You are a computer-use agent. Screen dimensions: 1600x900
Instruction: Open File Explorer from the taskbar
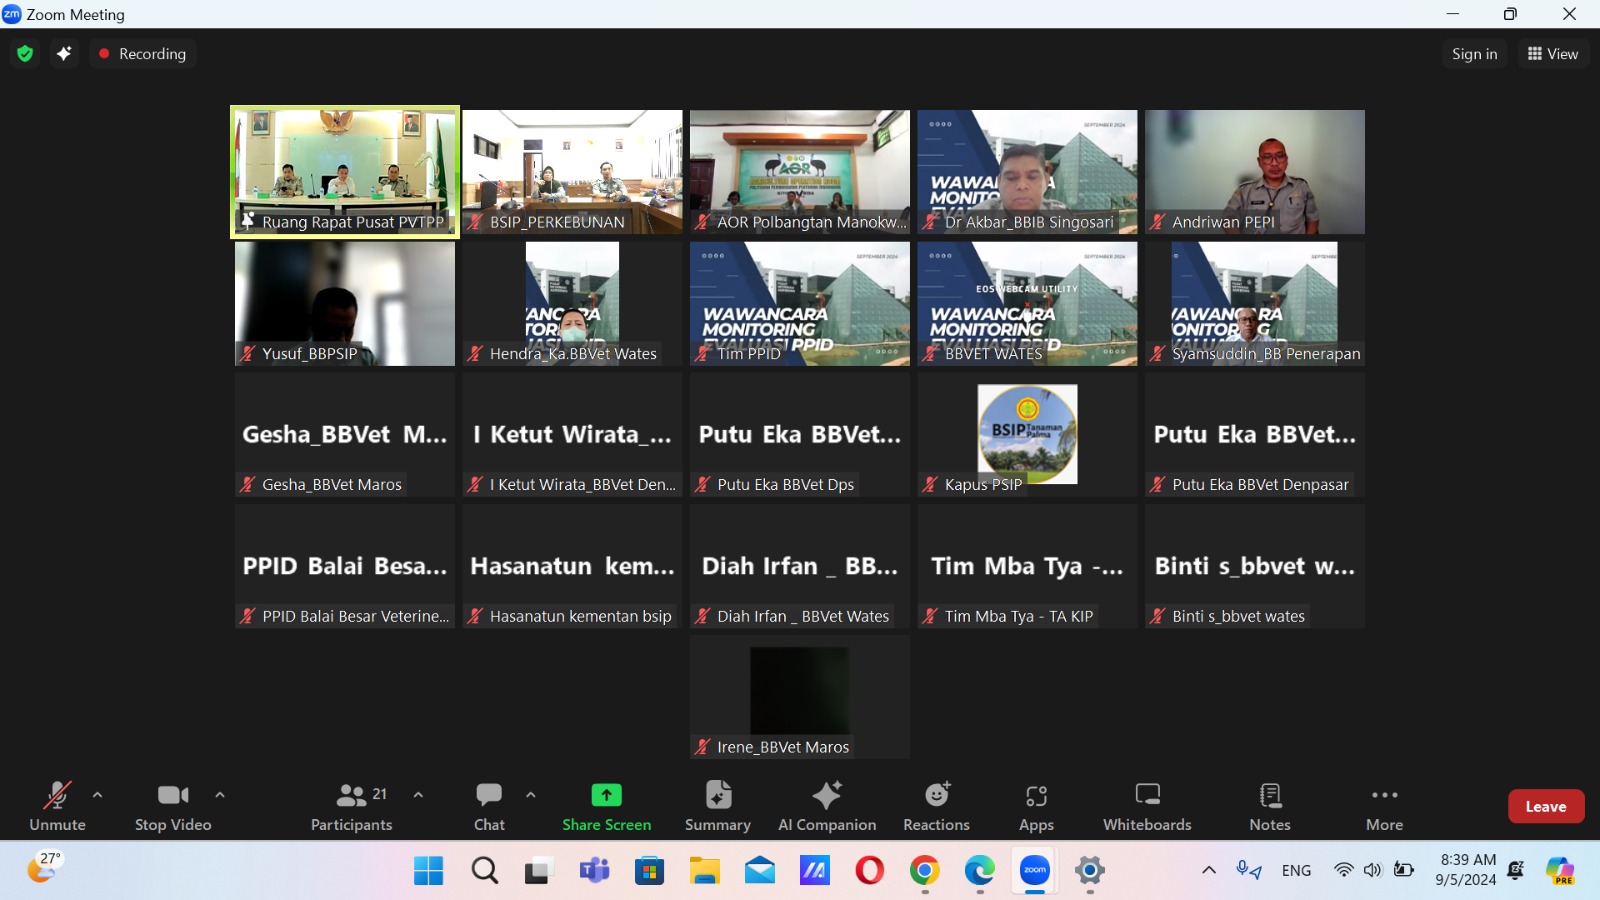click(x=704, y=871)
